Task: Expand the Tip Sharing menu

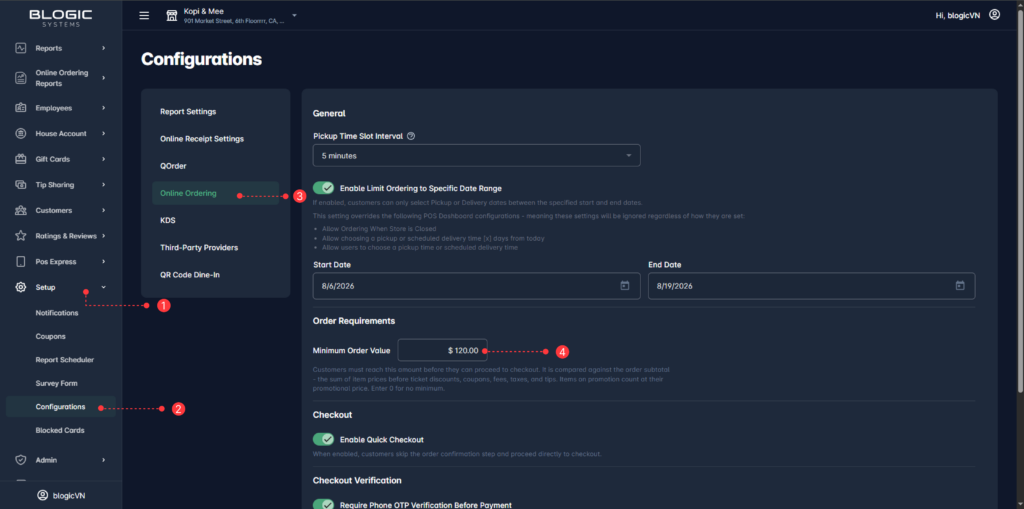Action: (x=103, y=185)
